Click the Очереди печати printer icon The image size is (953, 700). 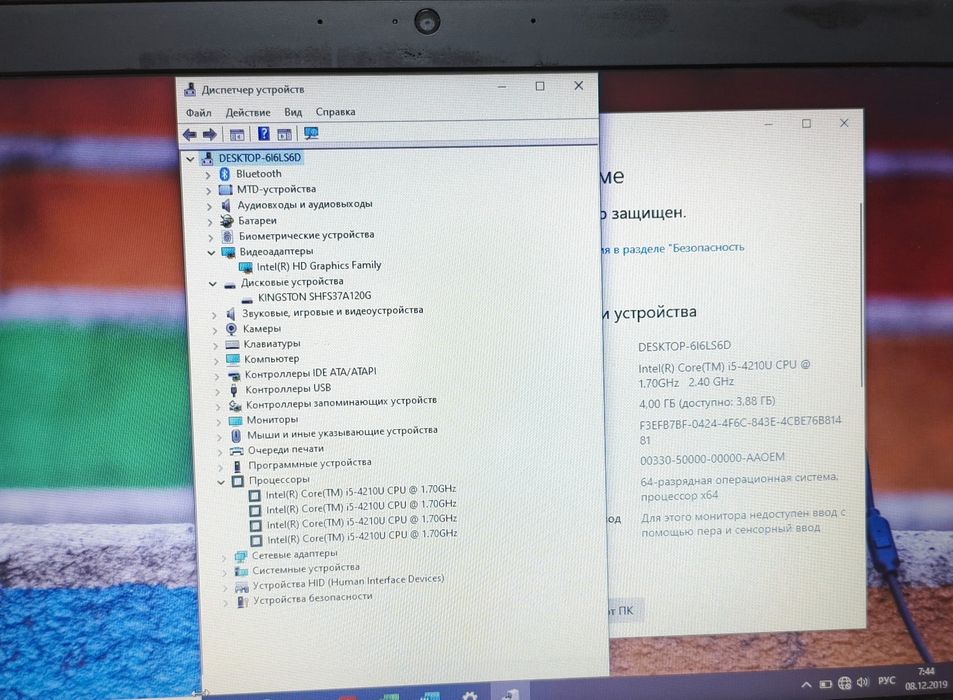point(236,451)
